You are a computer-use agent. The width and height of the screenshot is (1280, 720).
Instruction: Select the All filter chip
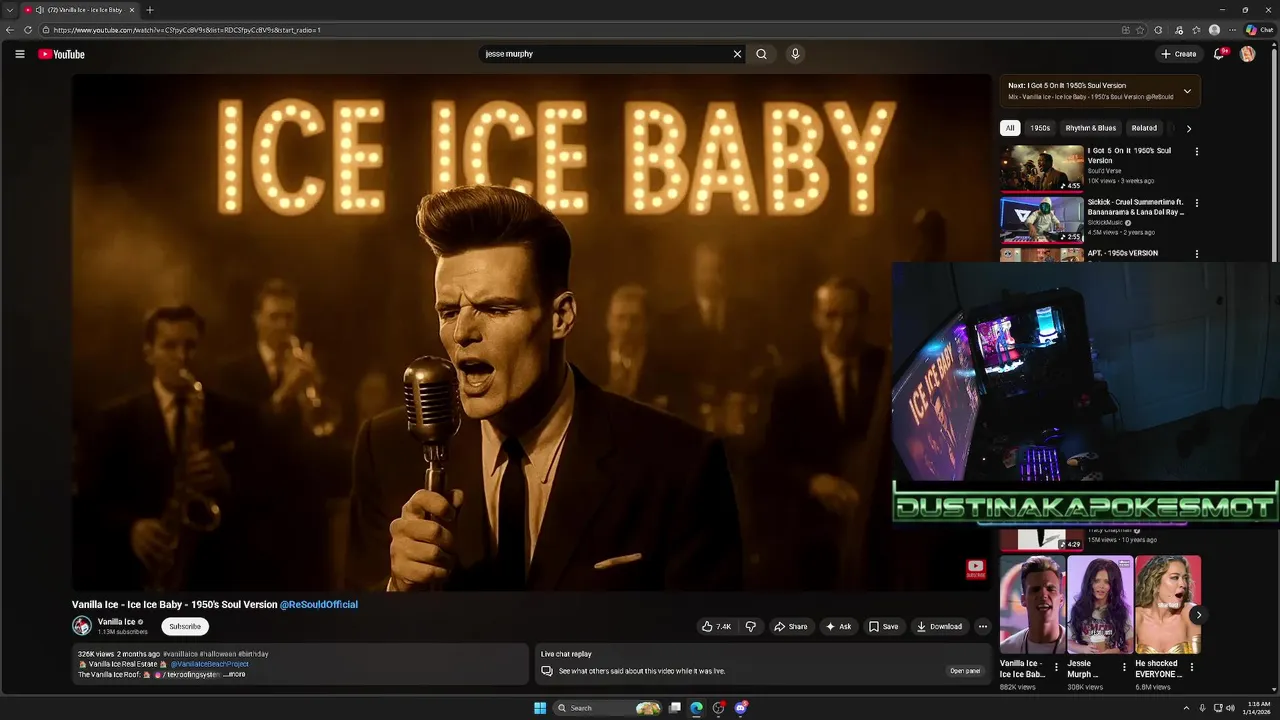coord(1010,128)
